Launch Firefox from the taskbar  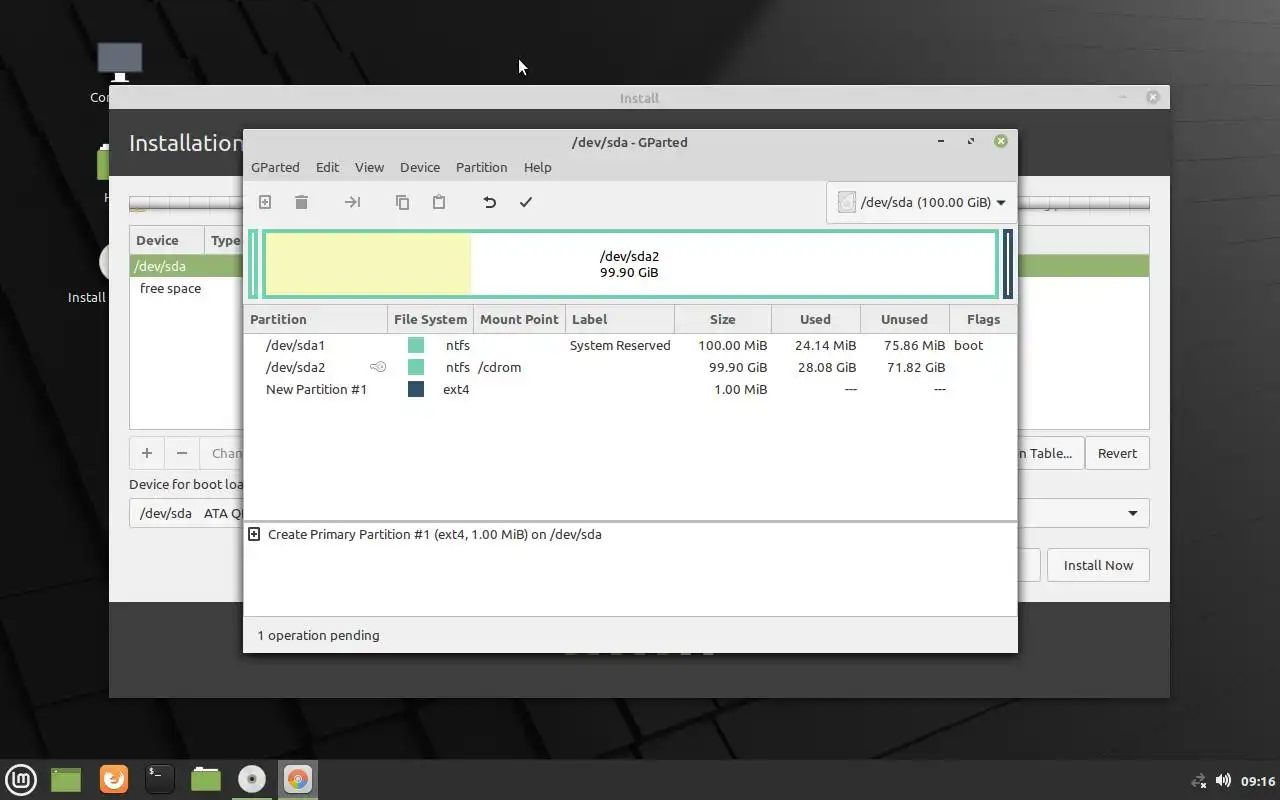click(x=114, y=779)
